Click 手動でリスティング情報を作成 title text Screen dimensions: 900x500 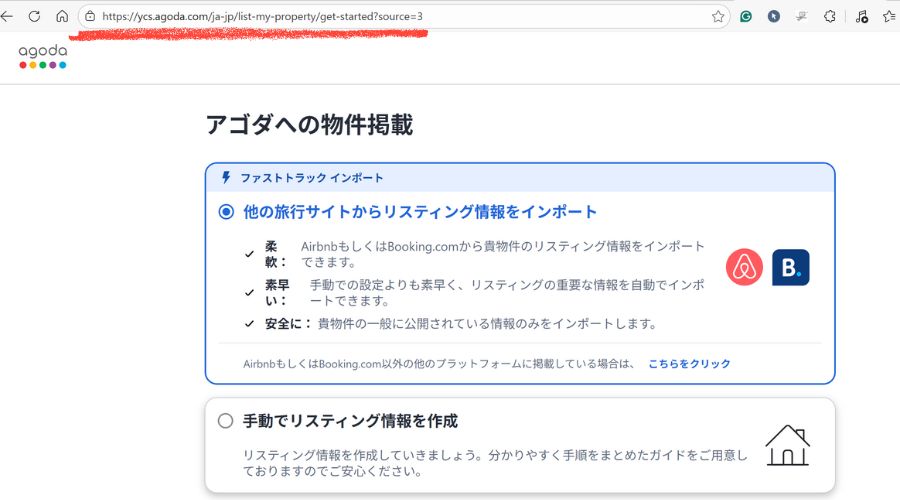[350, 421]
